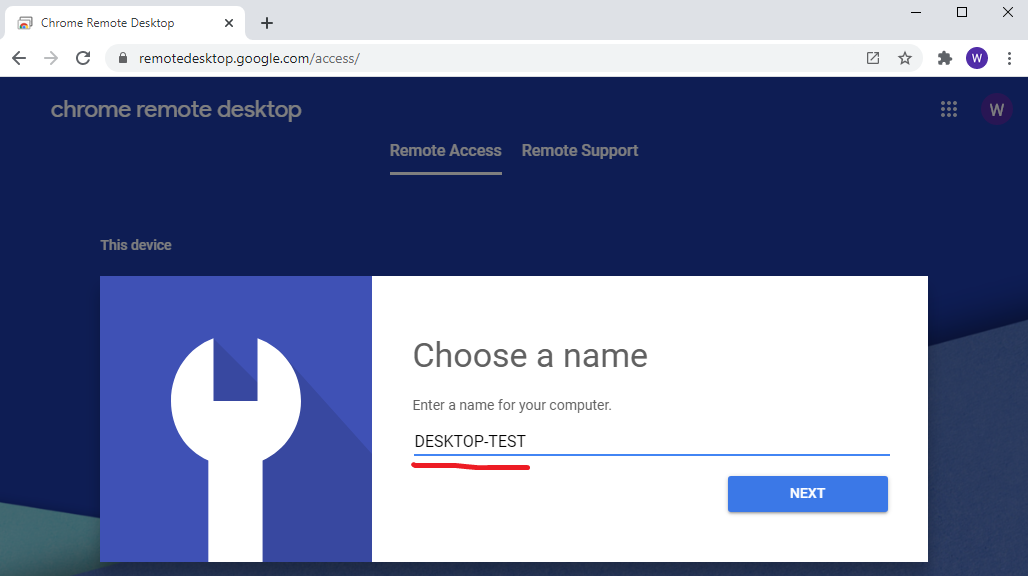Select the Chrome Remote Desktop browser tab
Screen dimensions: 1028x576
point(125,23)
